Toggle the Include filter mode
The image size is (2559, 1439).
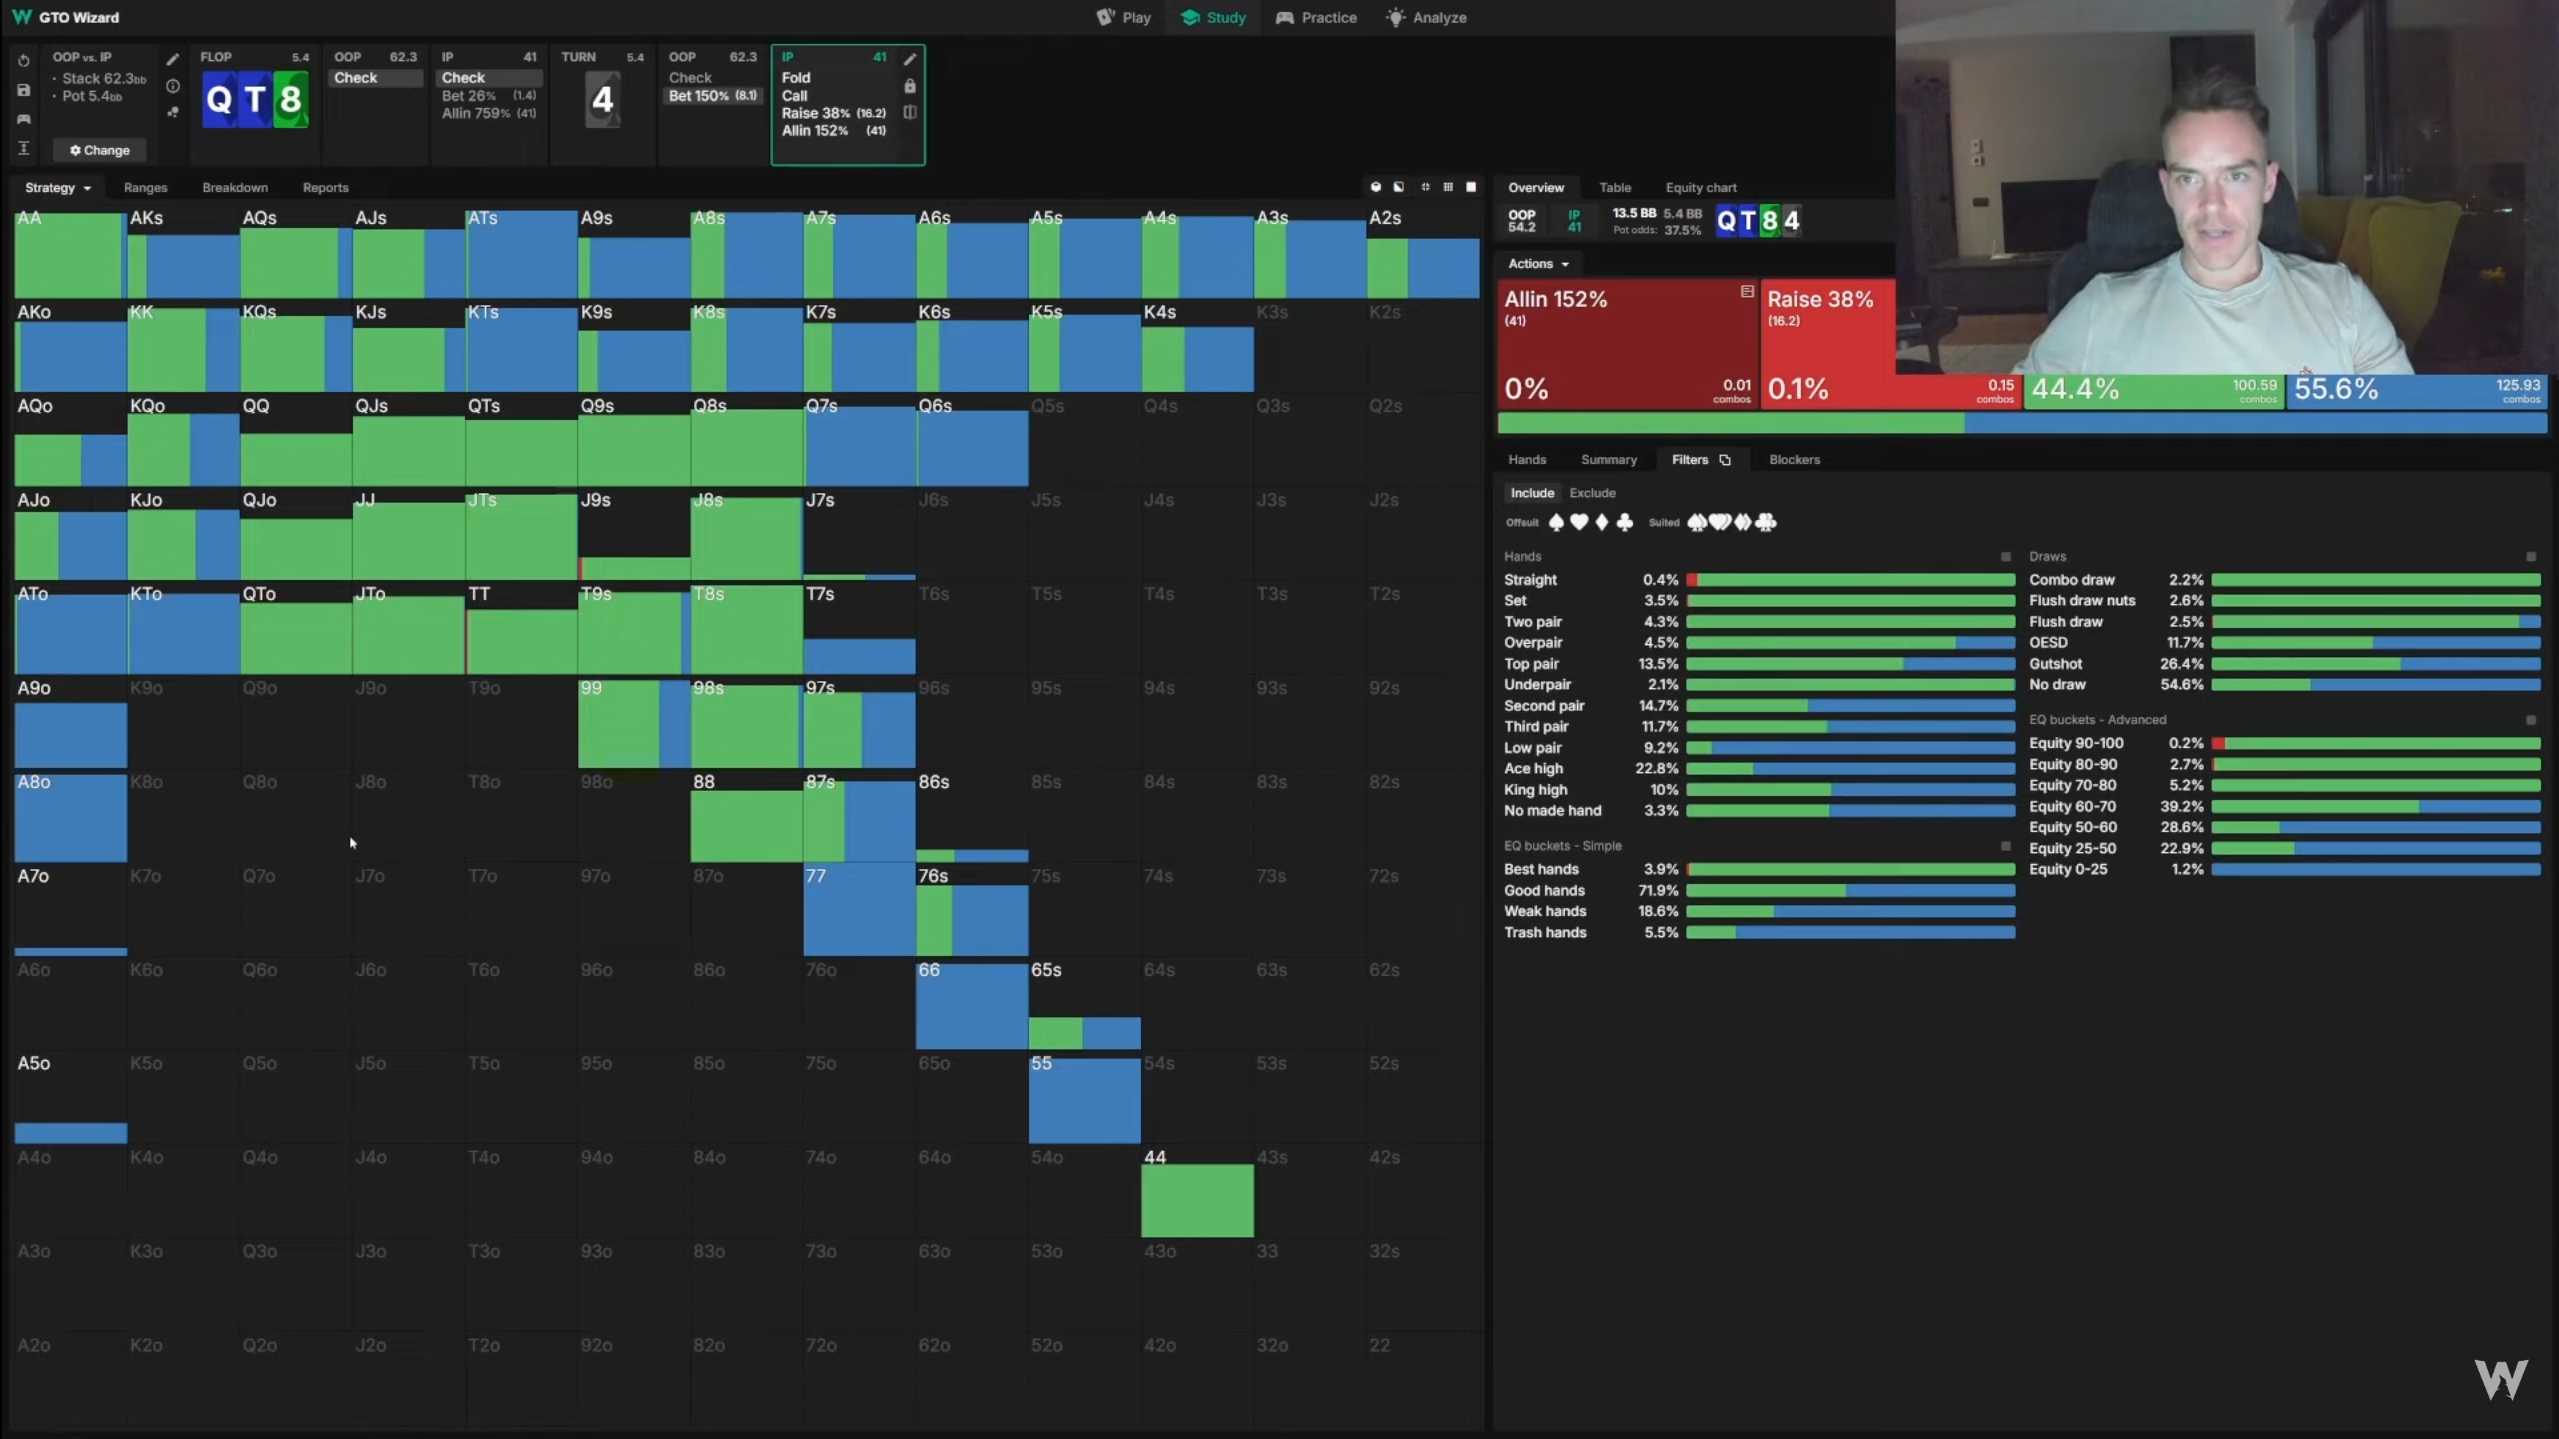click(x=1531, y=493)
